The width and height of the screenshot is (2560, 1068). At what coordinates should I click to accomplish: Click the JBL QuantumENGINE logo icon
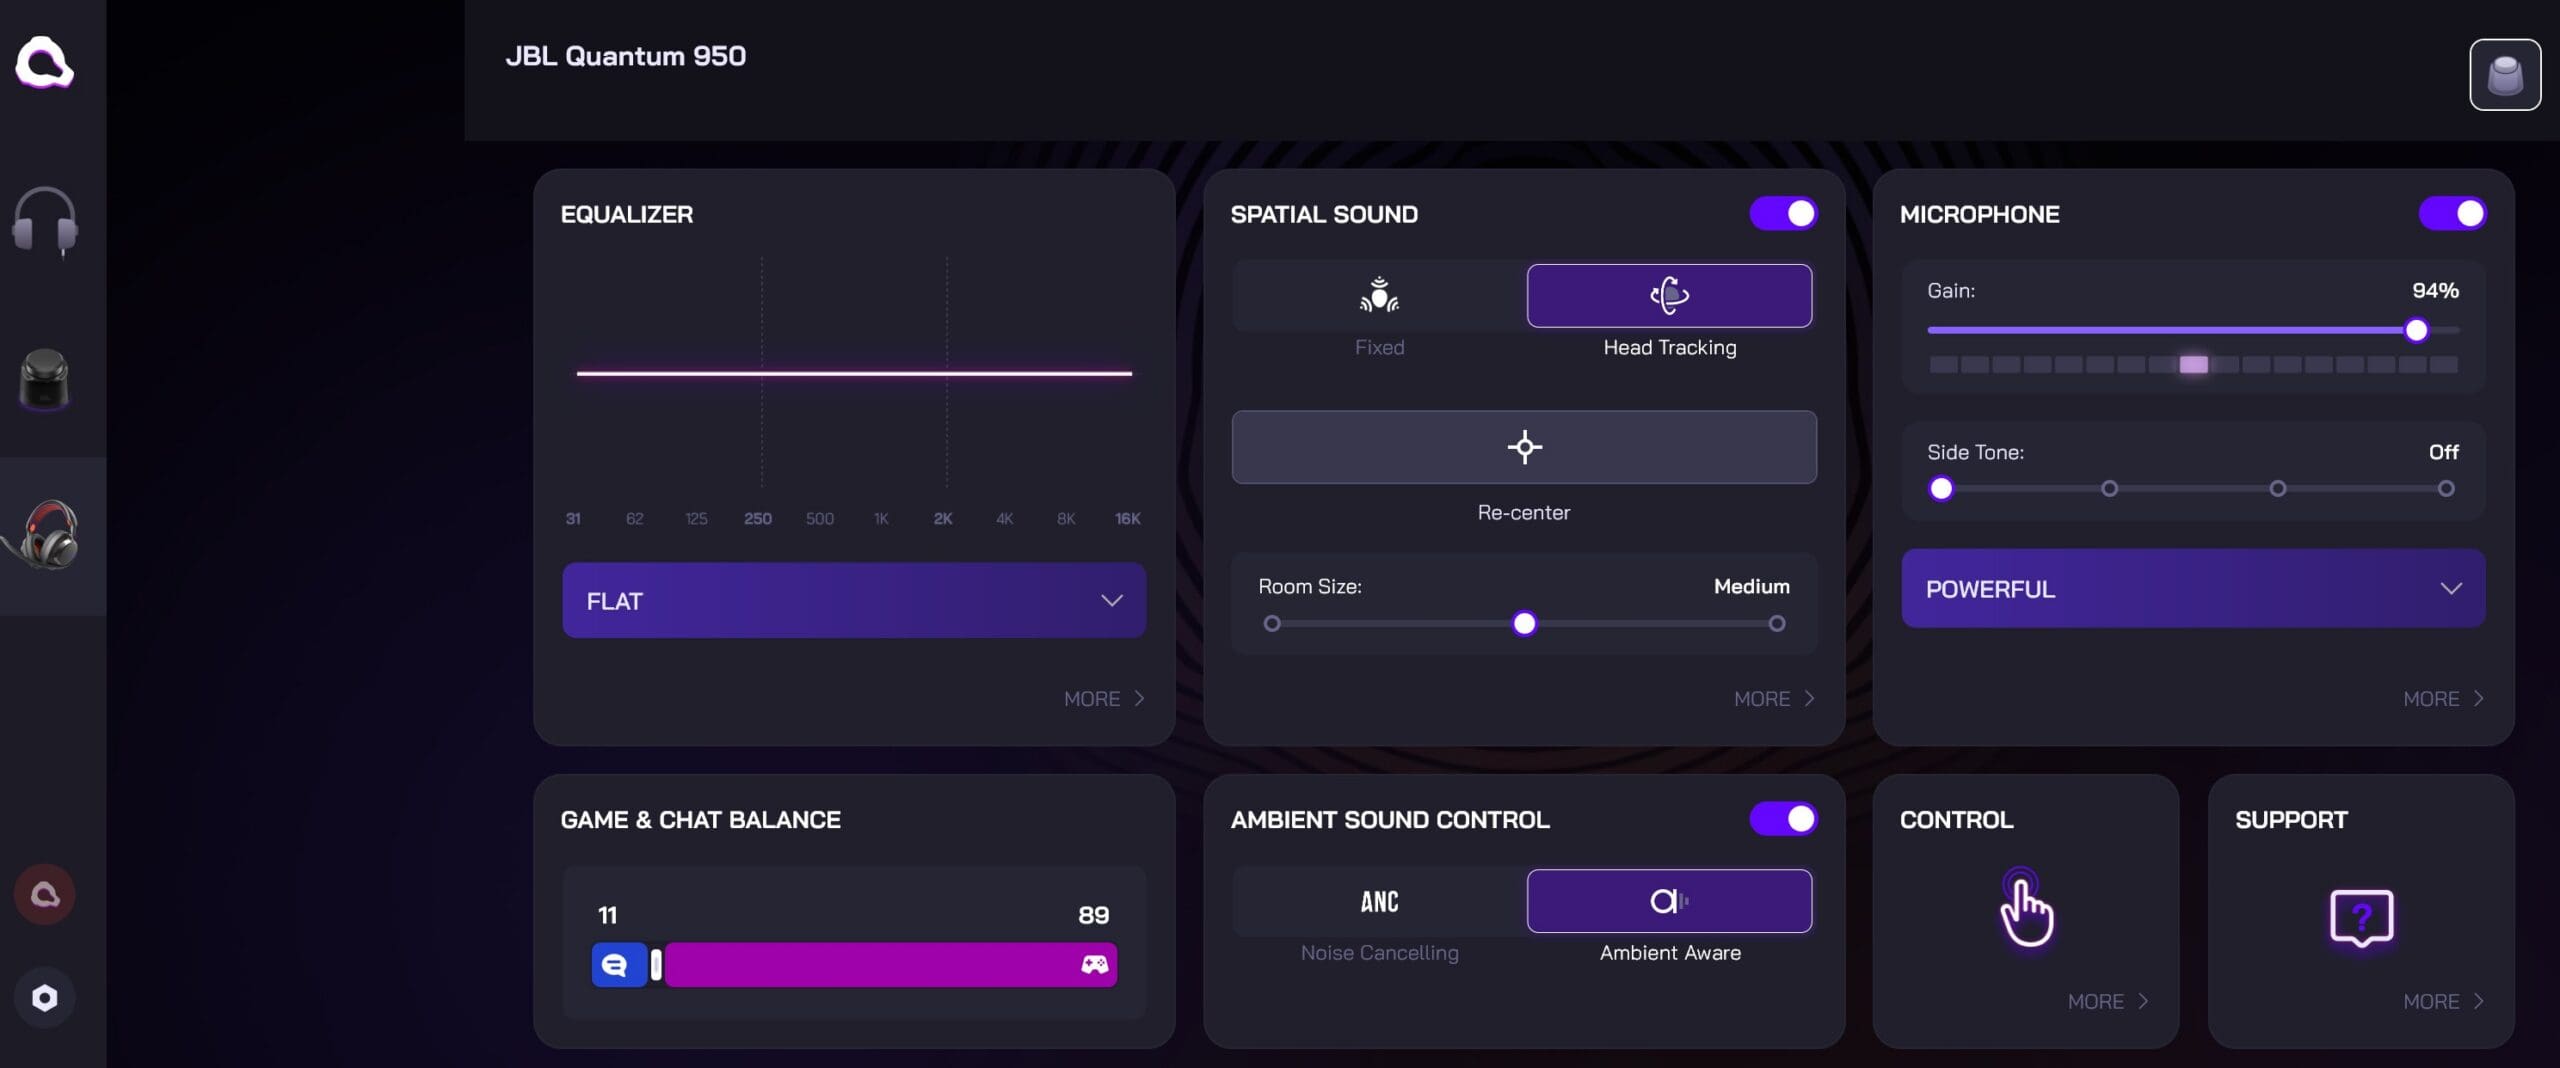44,63
